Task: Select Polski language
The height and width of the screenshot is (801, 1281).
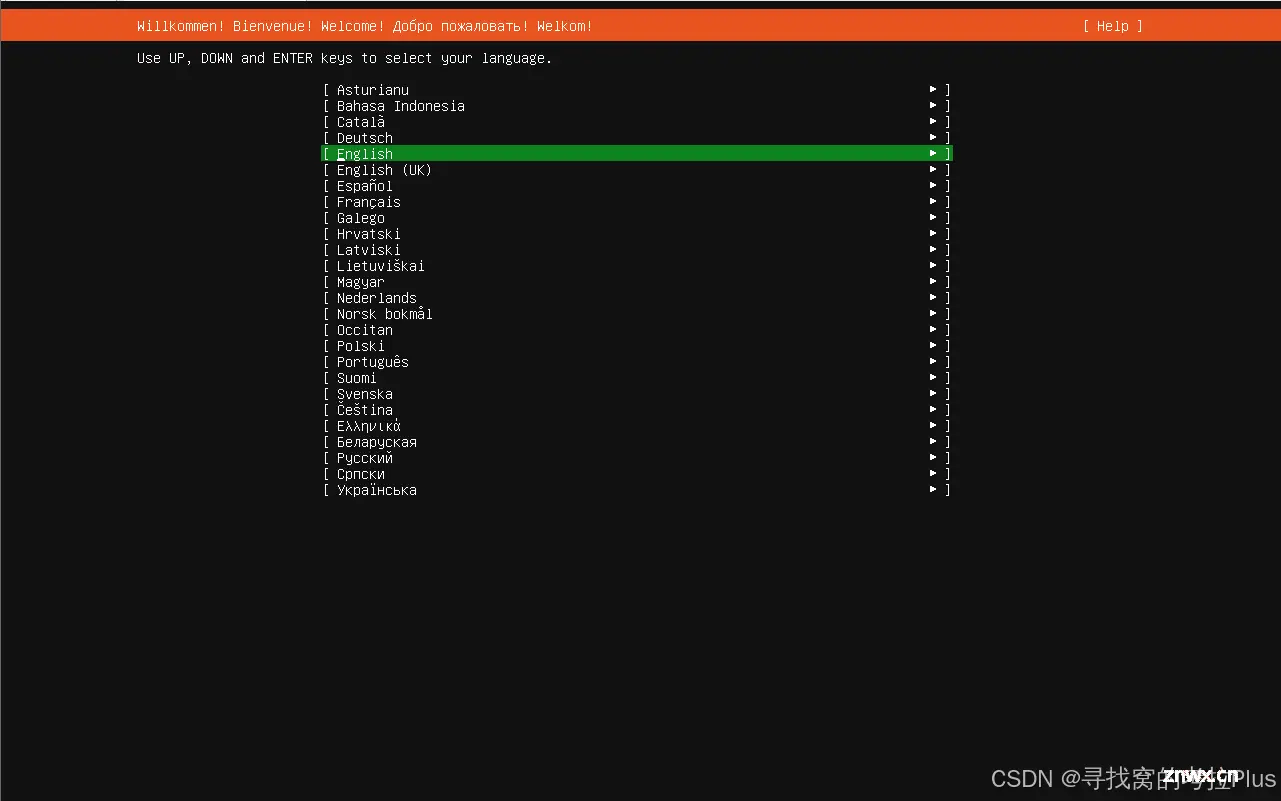Action: pos(637,346)
